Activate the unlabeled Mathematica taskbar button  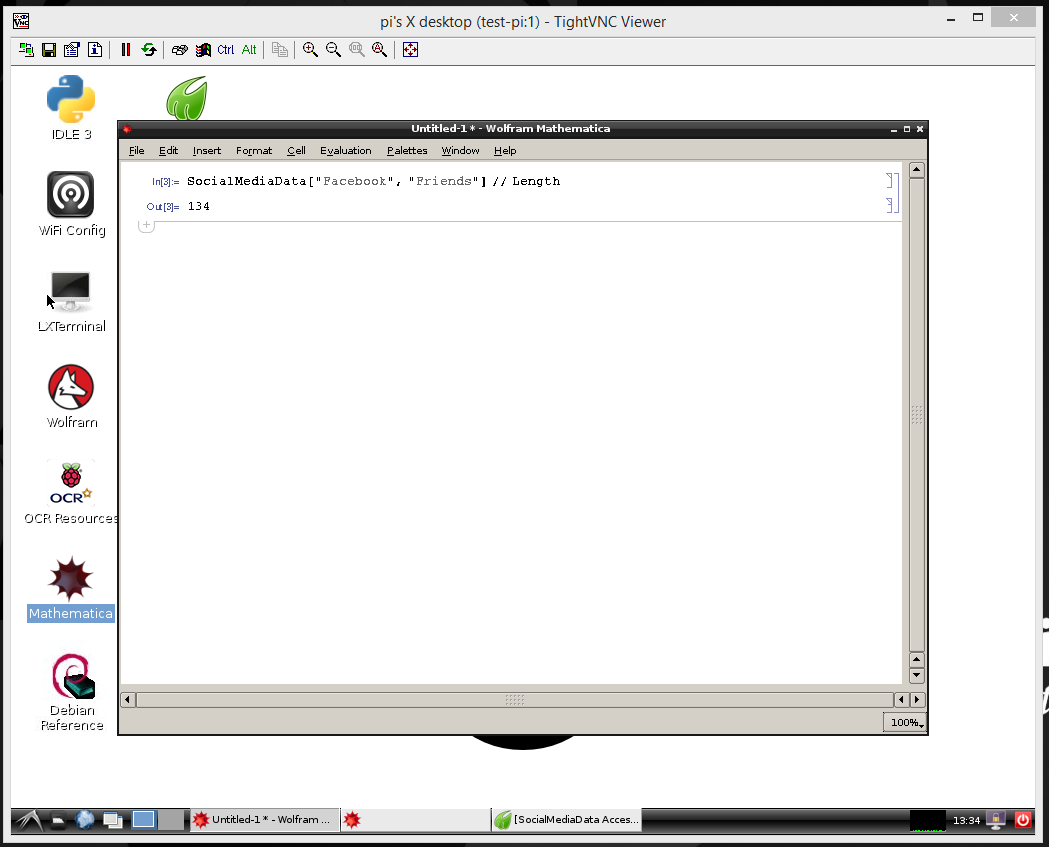415,820
